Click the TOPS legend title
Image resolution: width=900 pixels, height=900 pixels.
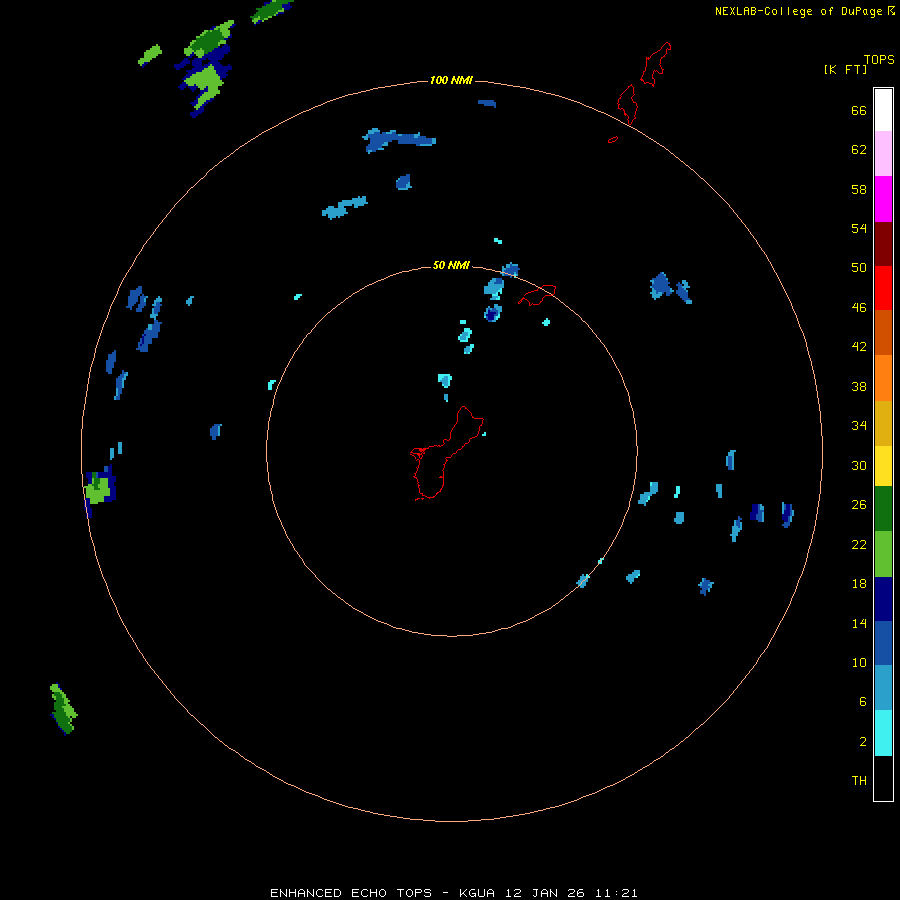[879, 59]
